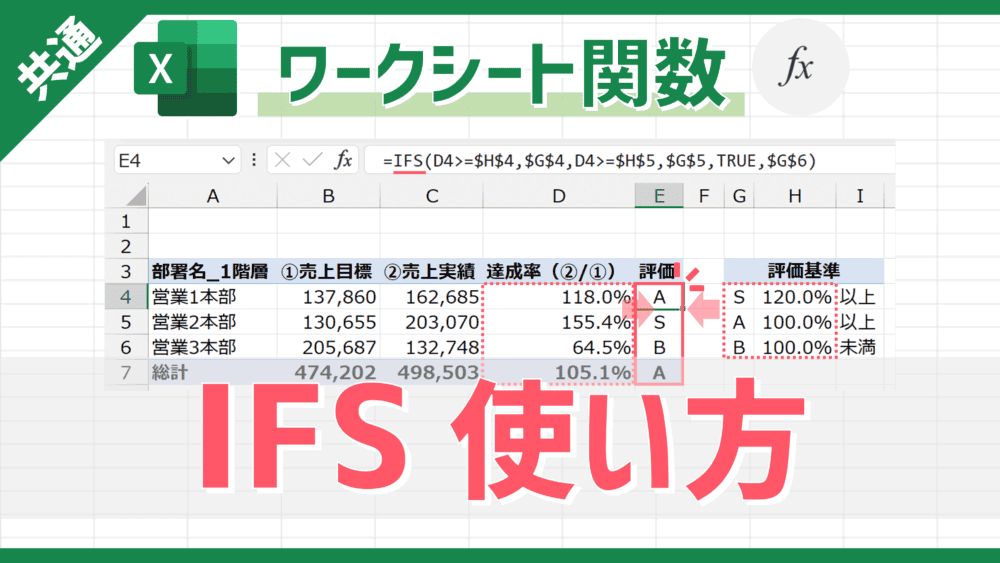The image size is (1000, 563).
Task: Click the cell with 64.5%
Action: click(x=559, y=347)
